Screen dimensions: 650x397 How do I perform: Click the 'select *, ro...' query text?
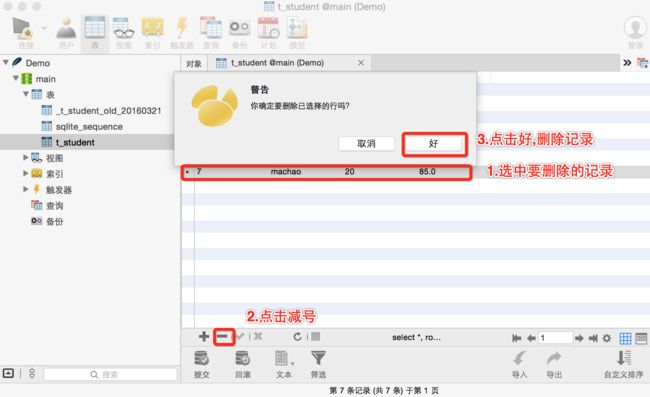point(416,337)
